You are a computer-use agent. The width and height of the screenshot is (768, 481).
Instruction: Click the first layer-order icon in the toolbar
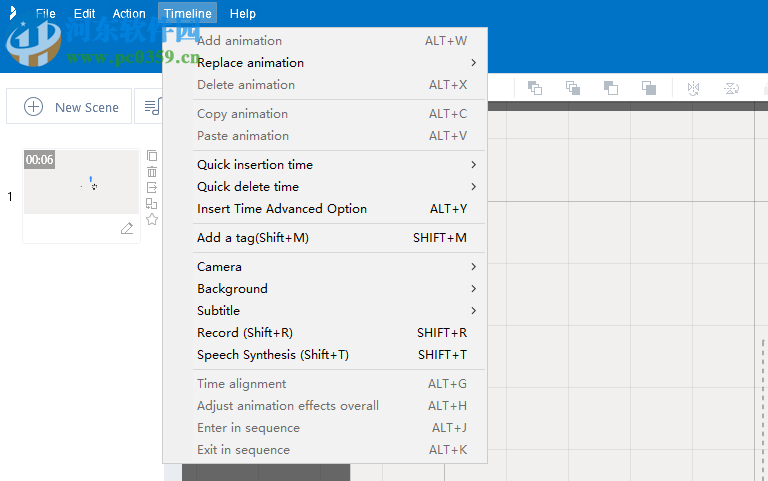pyautogui.click(x=535, y=88)
